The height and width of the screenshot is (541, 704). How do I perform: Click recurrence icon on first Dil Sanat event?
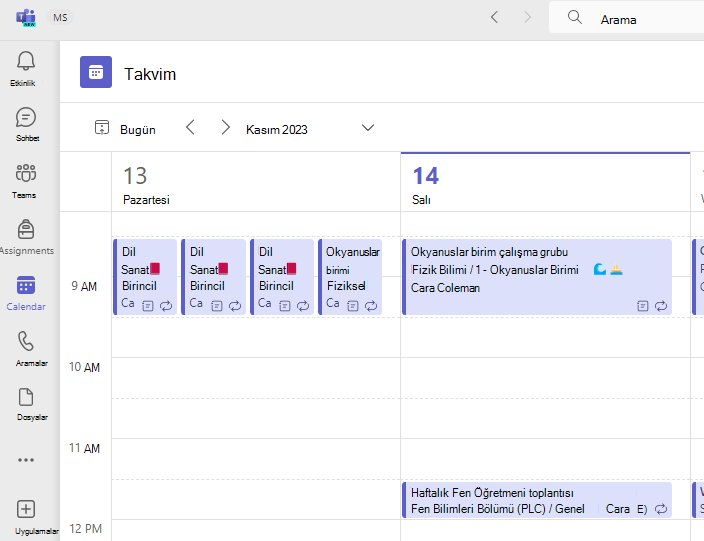click(x=166, y=306)
